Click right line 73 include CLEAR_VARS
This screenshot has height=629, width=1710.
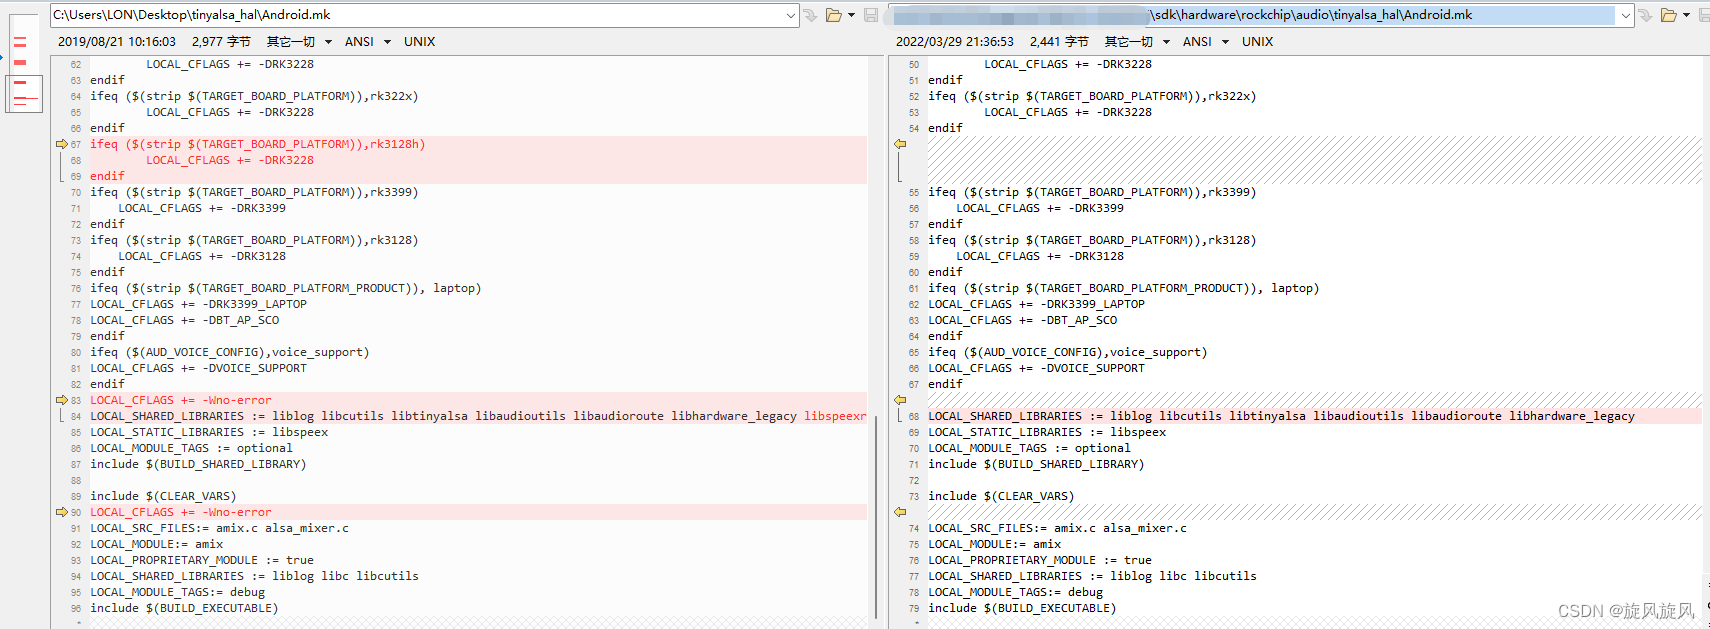[1001, 496]
